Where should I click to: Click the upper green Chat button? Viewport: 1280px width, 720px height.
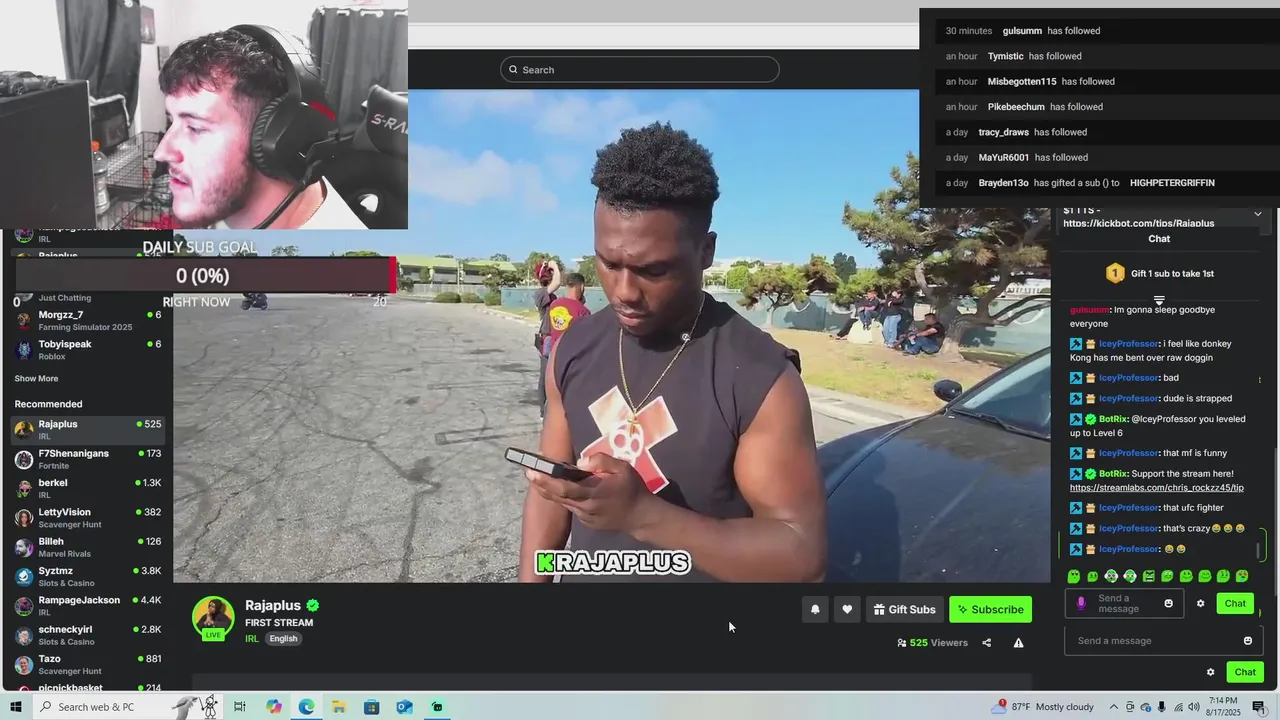point(1235,603)
